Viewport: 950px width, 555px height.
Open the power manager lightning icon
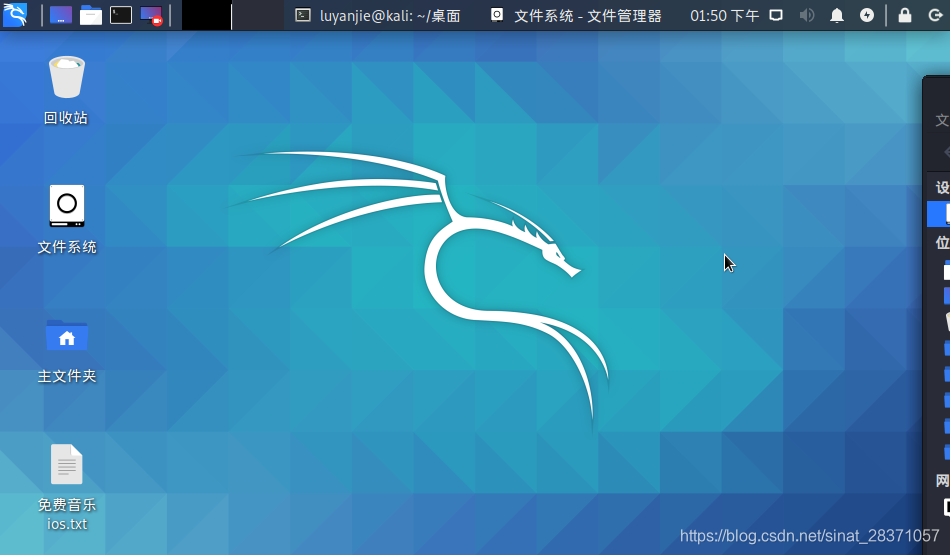pyautogui.click(x=867, y=15)
